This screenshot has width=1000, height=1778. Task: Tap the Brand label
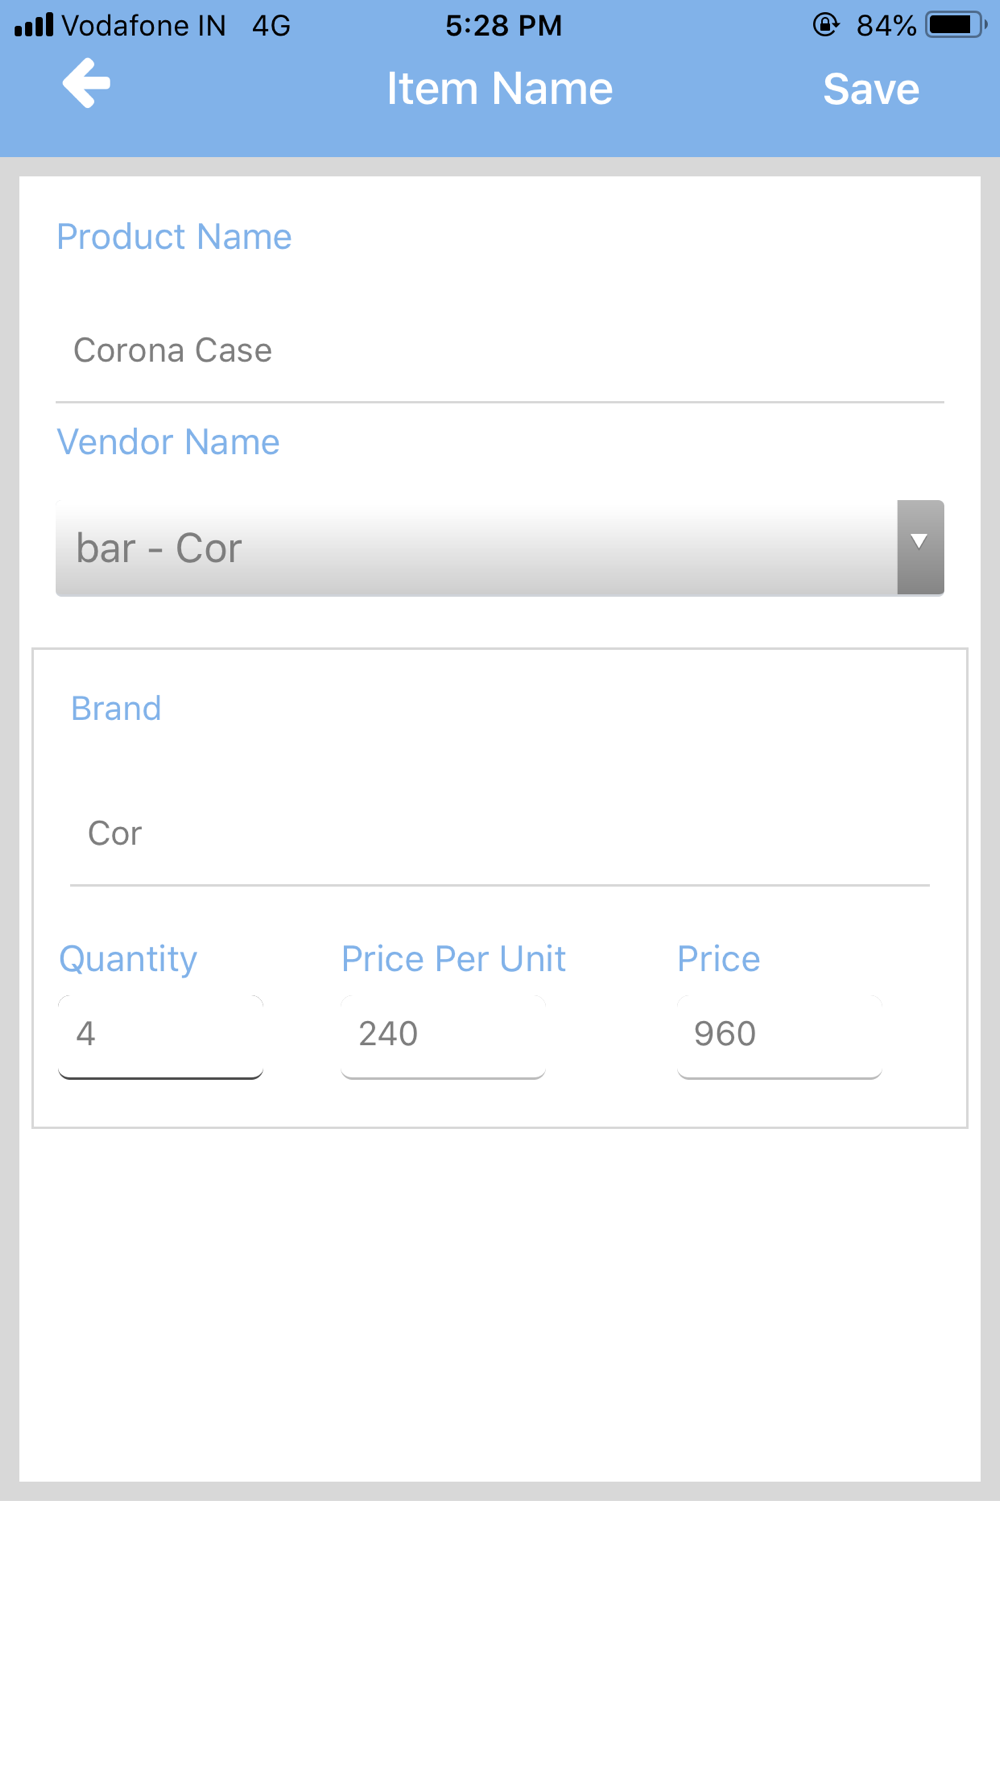(x=116, y=709)
